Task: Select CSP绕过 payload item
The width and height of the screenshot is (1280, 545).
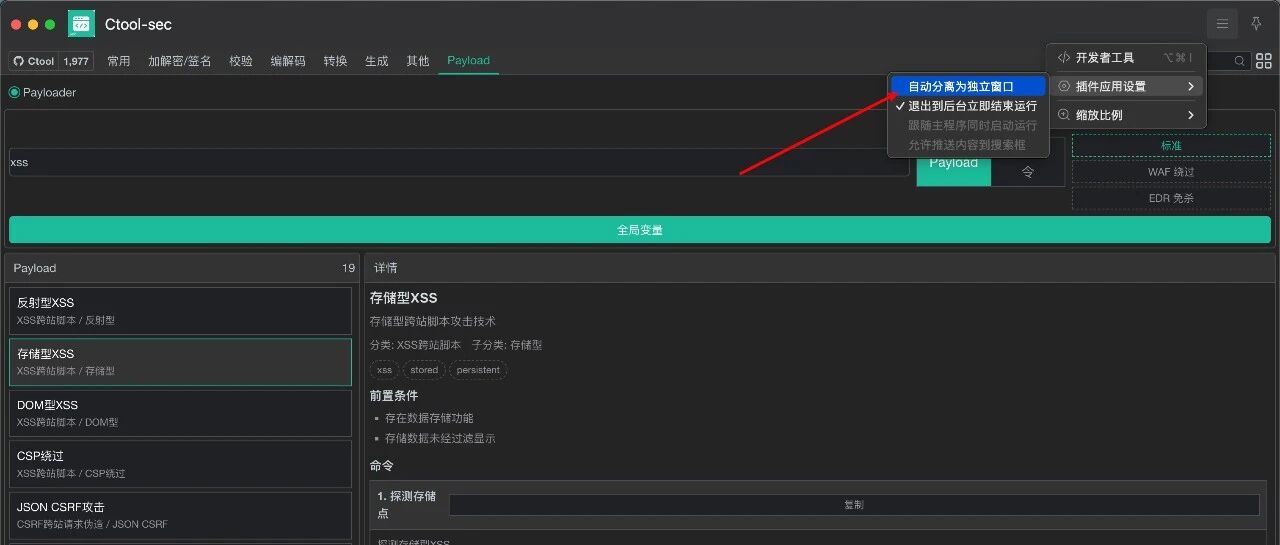Action: [180, 464]
